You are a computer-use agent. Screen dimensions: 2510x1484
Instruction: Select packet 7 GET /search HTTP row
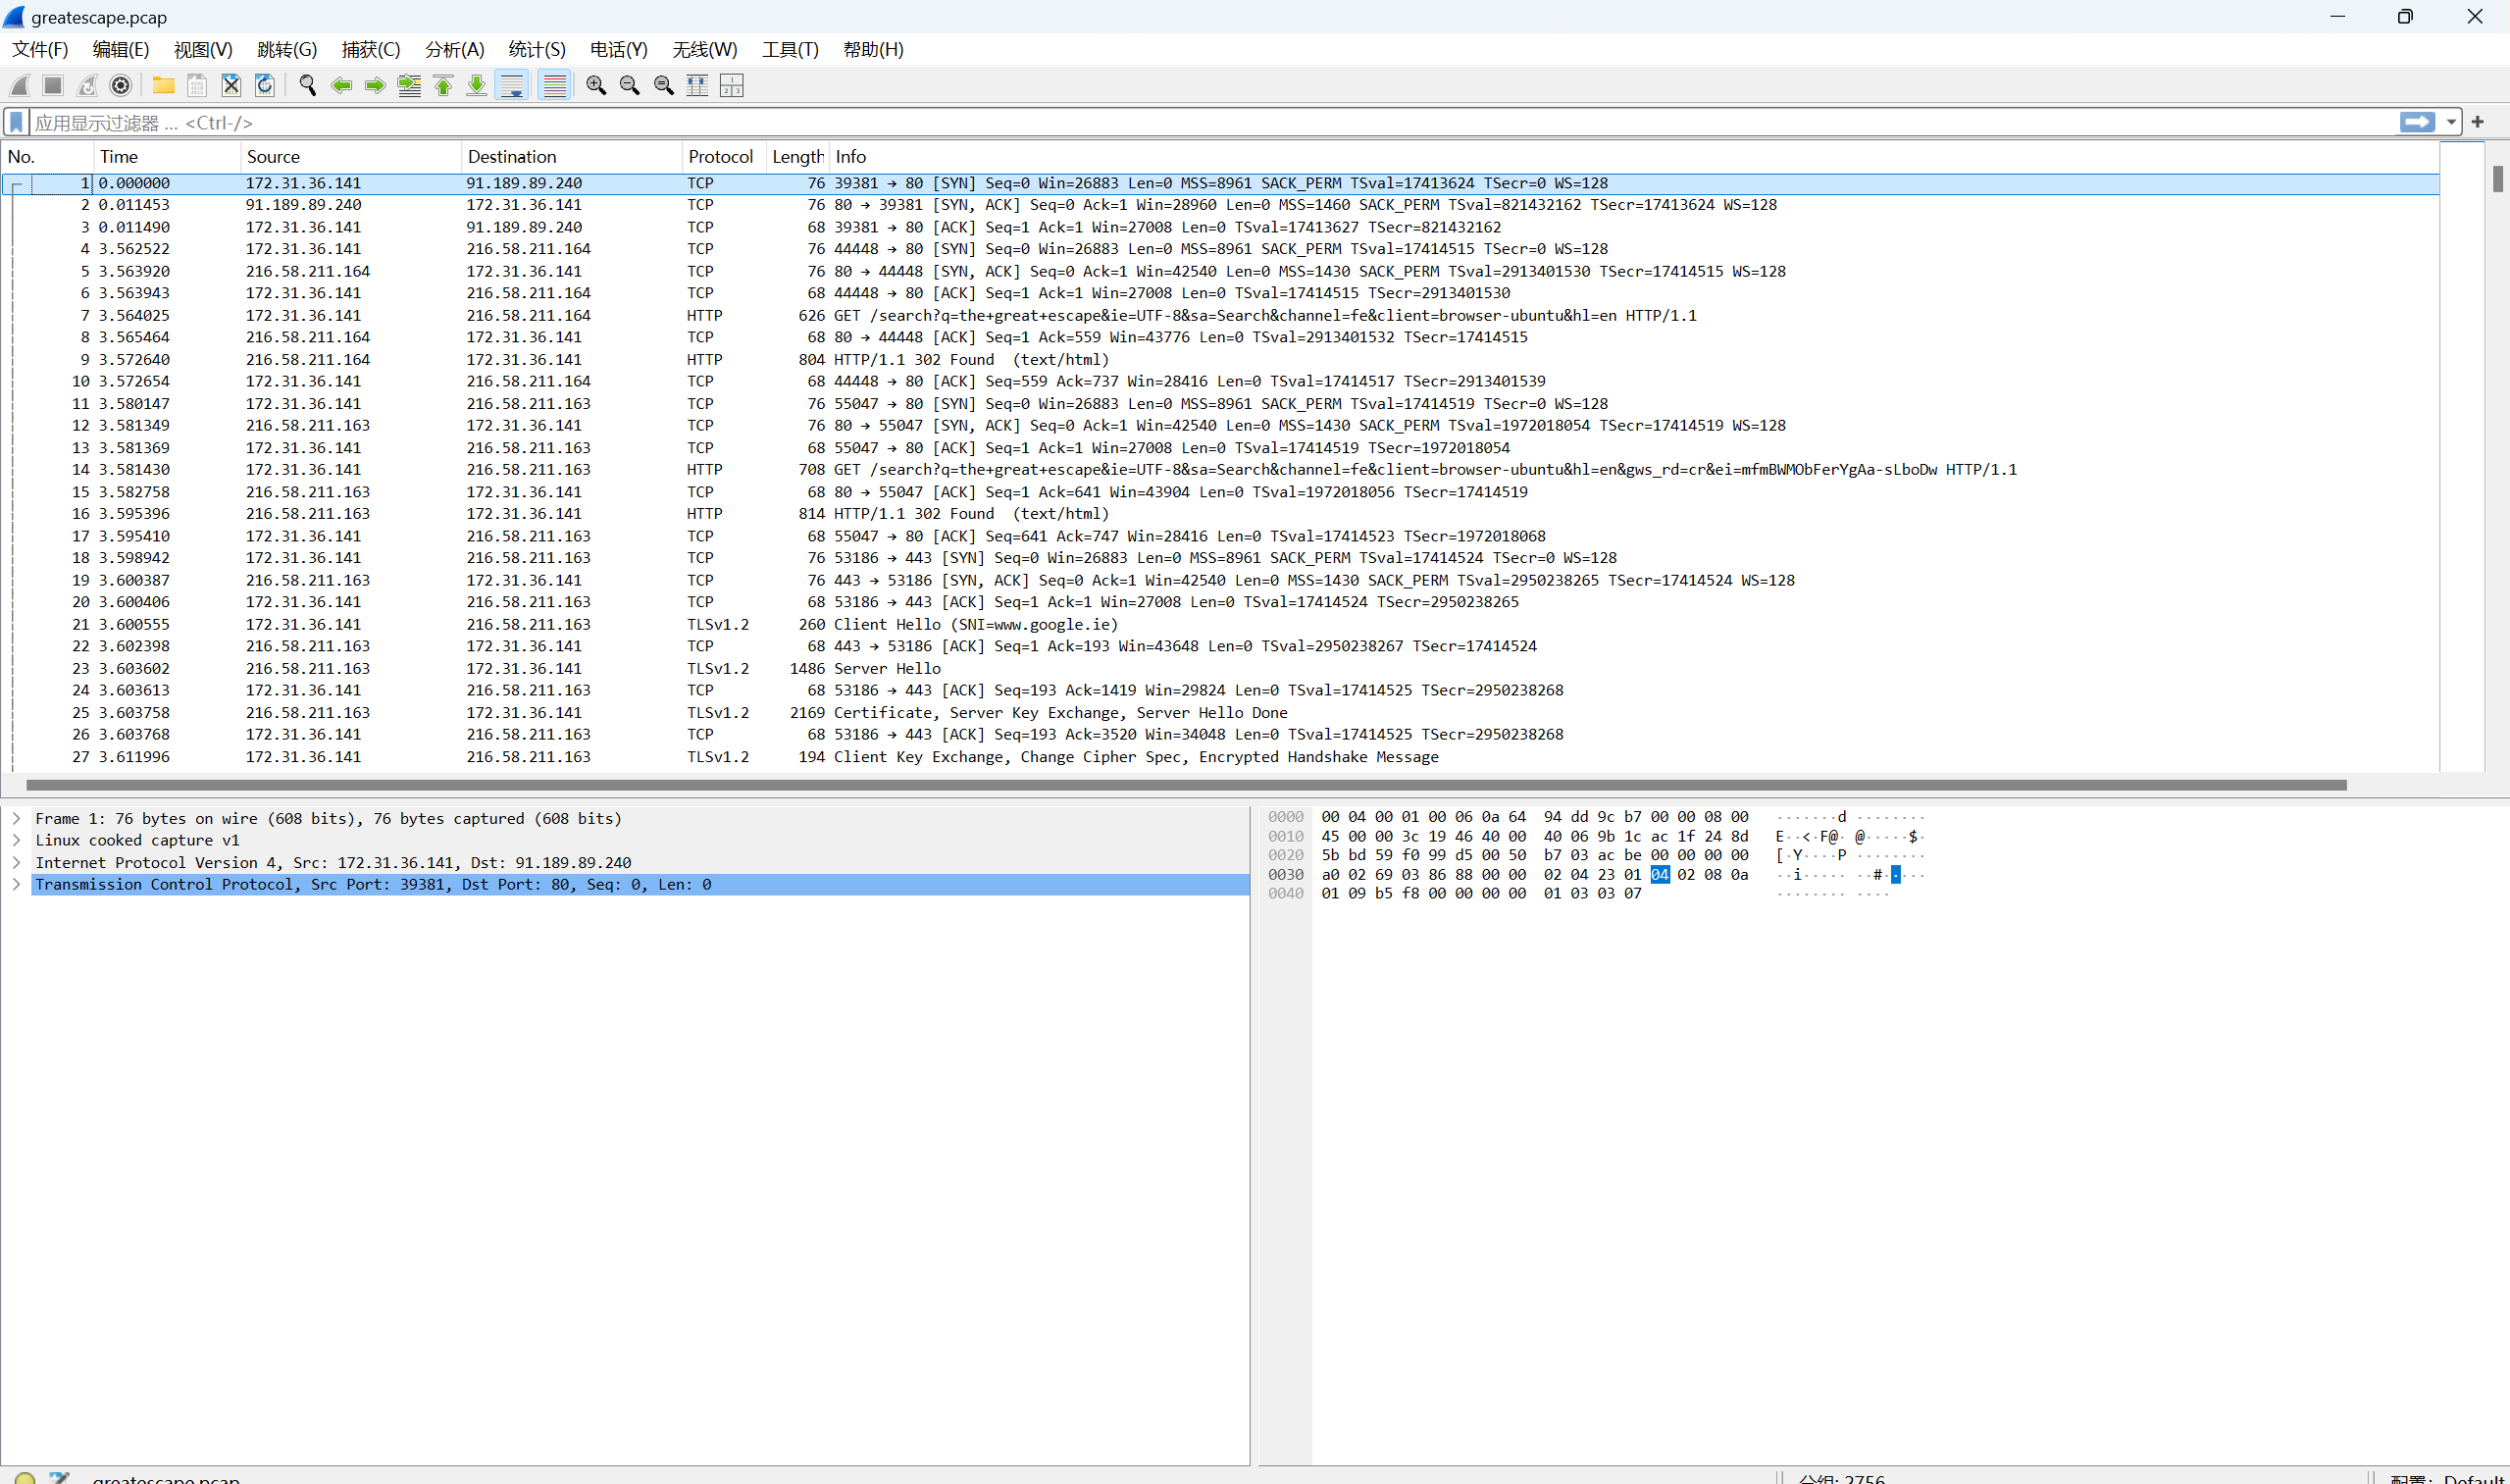point(1220,315)
